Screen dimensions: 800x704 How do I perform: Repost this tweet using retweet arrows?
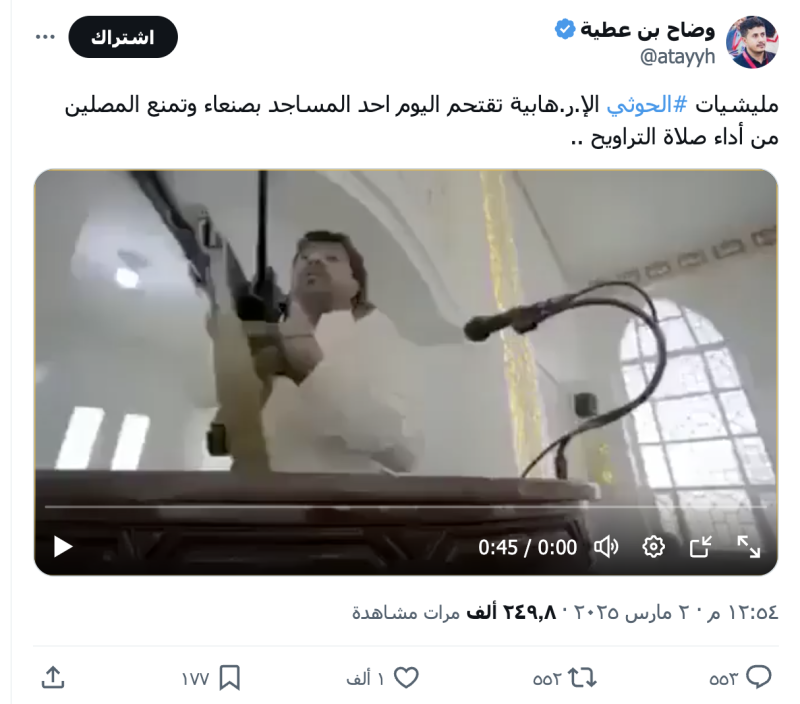pyautogui.click(x=582, y=678)
